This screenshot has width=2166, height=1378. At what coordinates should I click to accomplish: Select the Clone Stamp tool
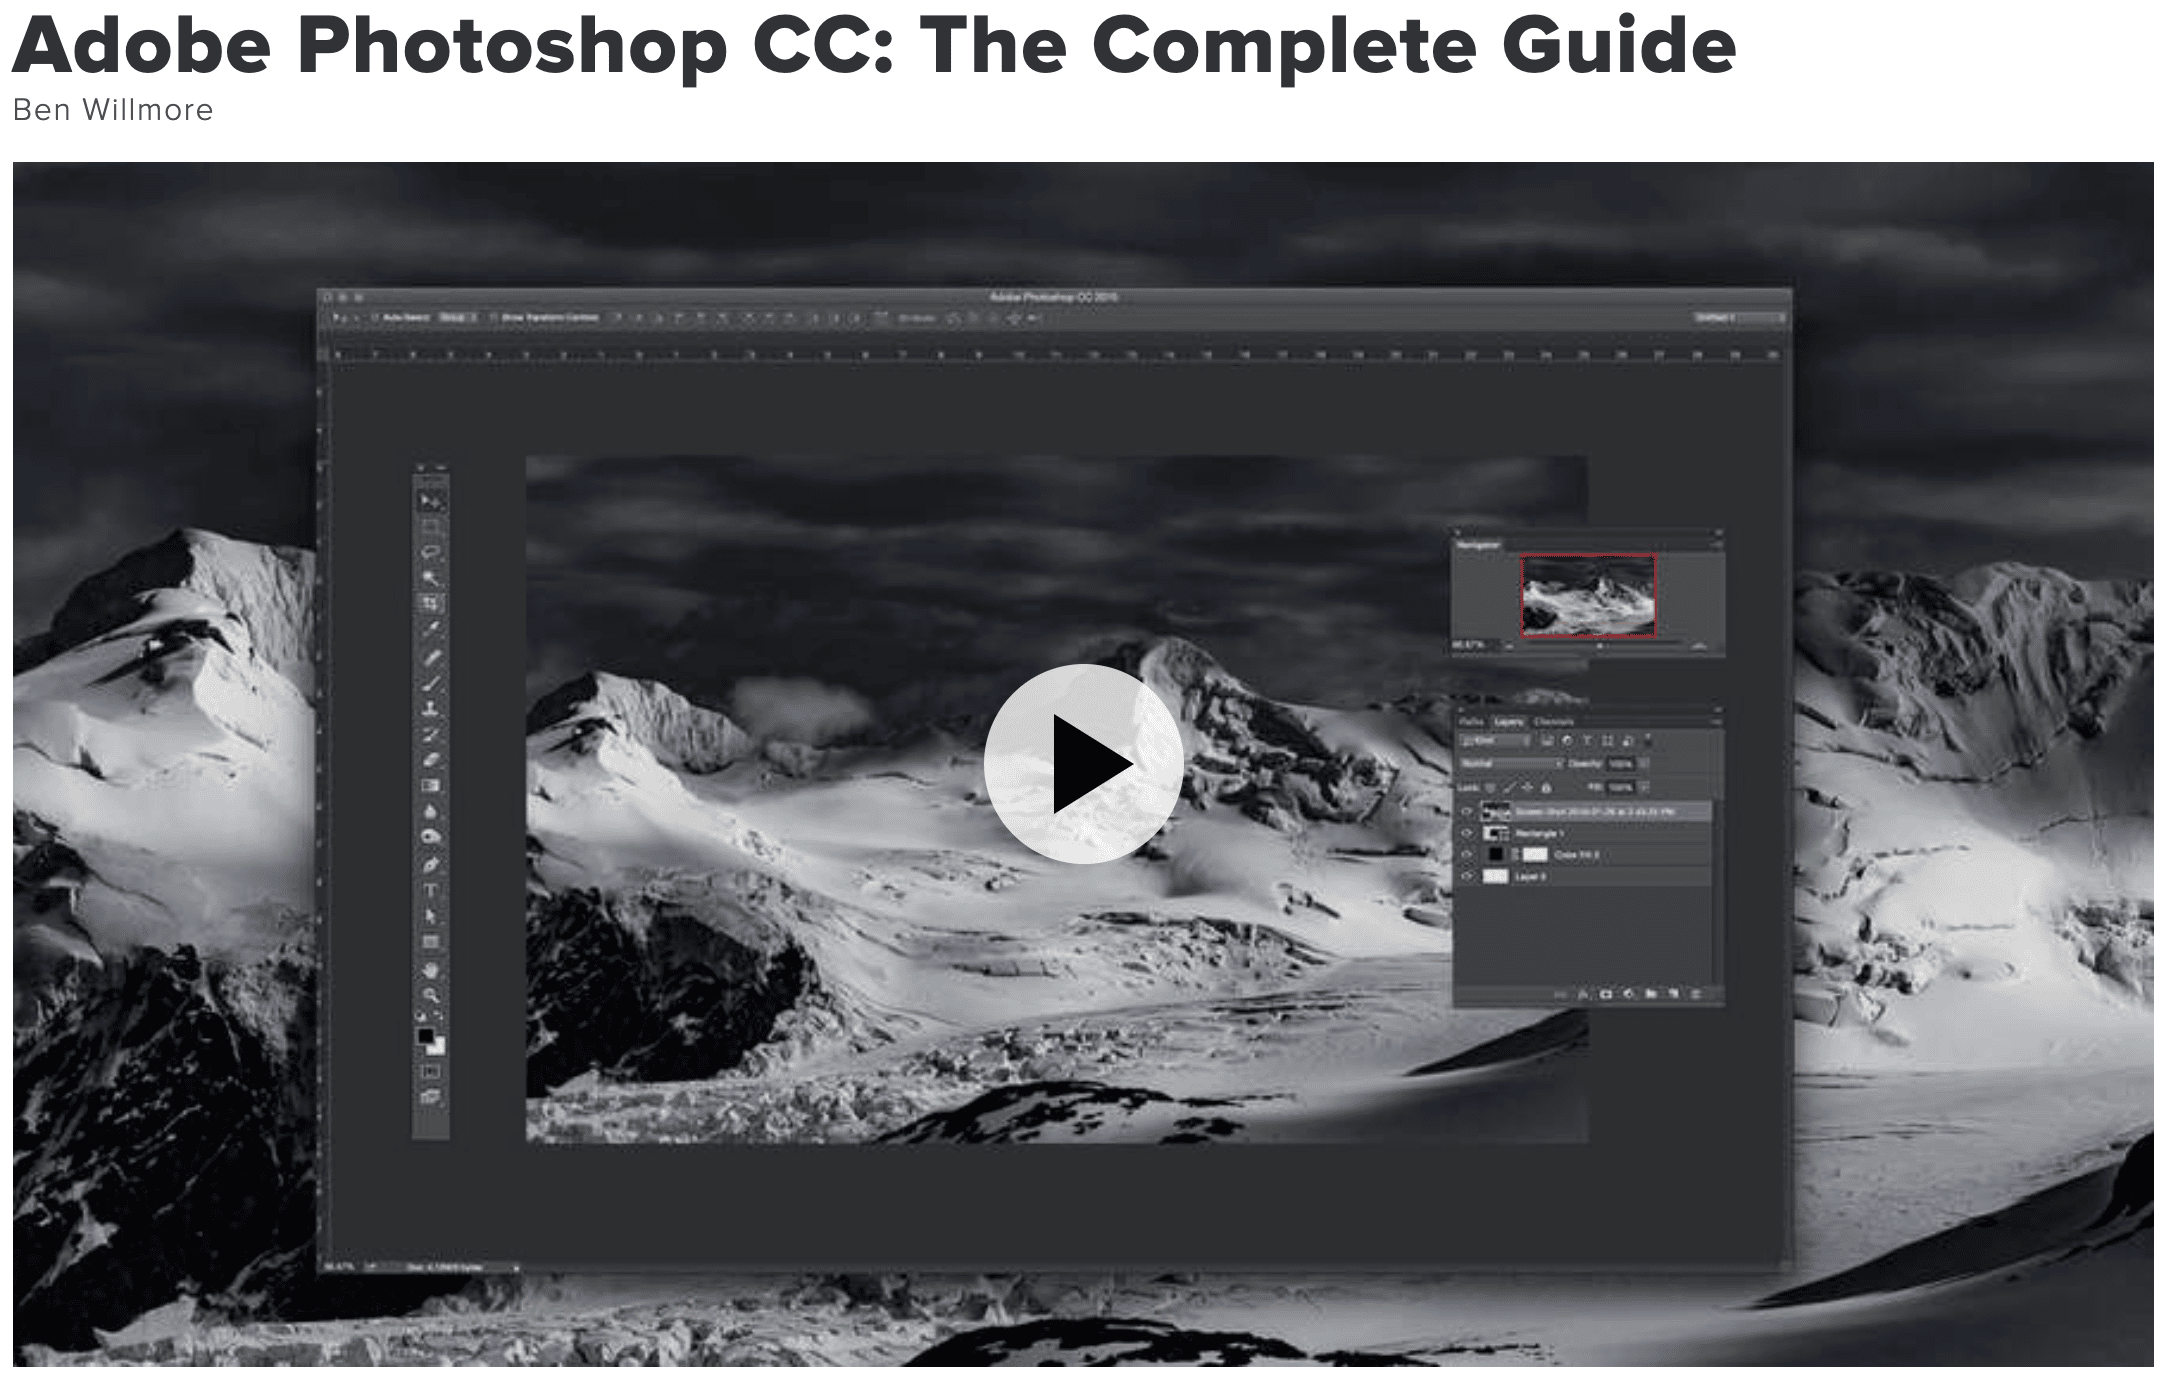(431, 708)
